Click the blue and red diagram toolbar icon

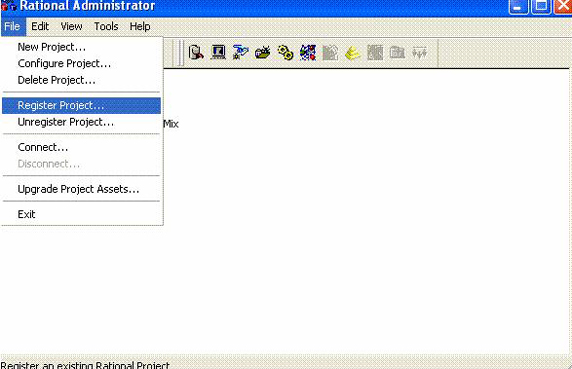point(308,53)
